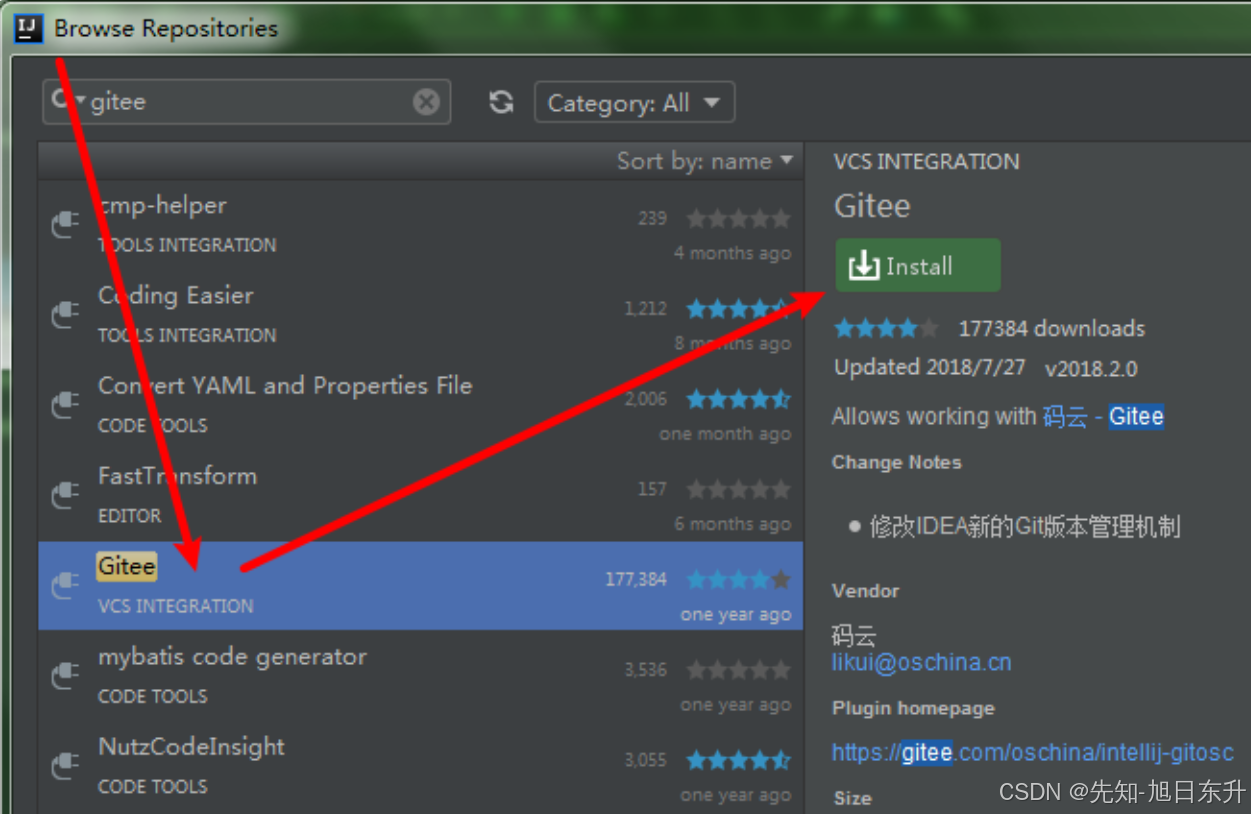Click the star rating of mybatis code generator

[738, 670]
